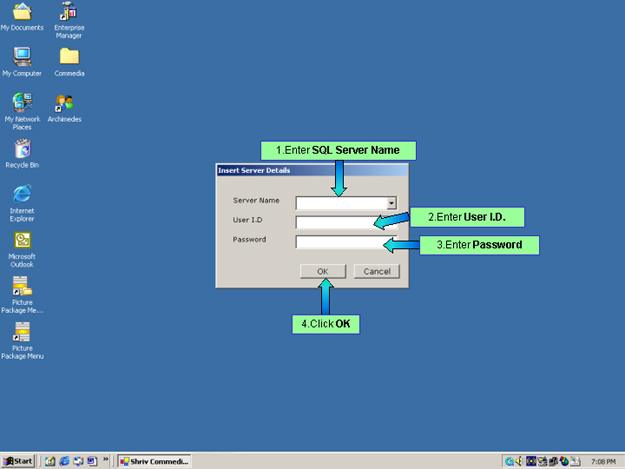
Task: Click the system tray clock
Action: click(x=603, y=461)
